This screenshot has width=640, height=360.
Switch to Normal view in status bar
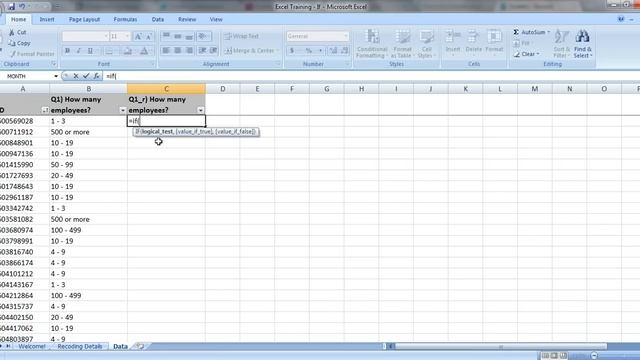[x=545, y=356]
